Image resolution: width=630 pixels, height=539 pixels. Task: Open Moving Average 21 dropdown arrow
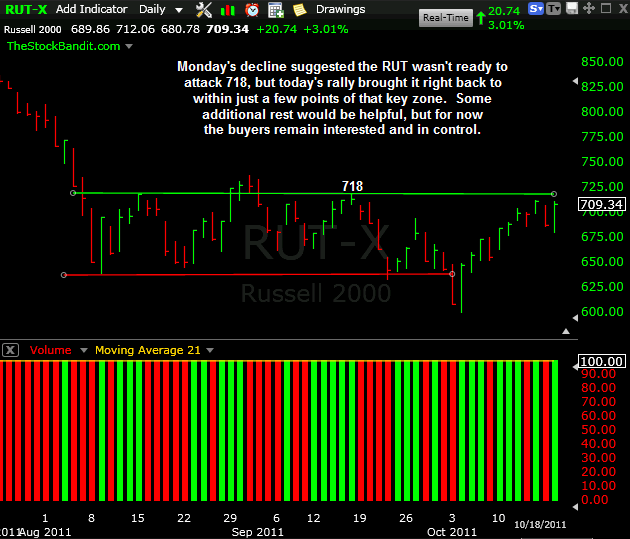pyautogui.click(x=210, y=351)
